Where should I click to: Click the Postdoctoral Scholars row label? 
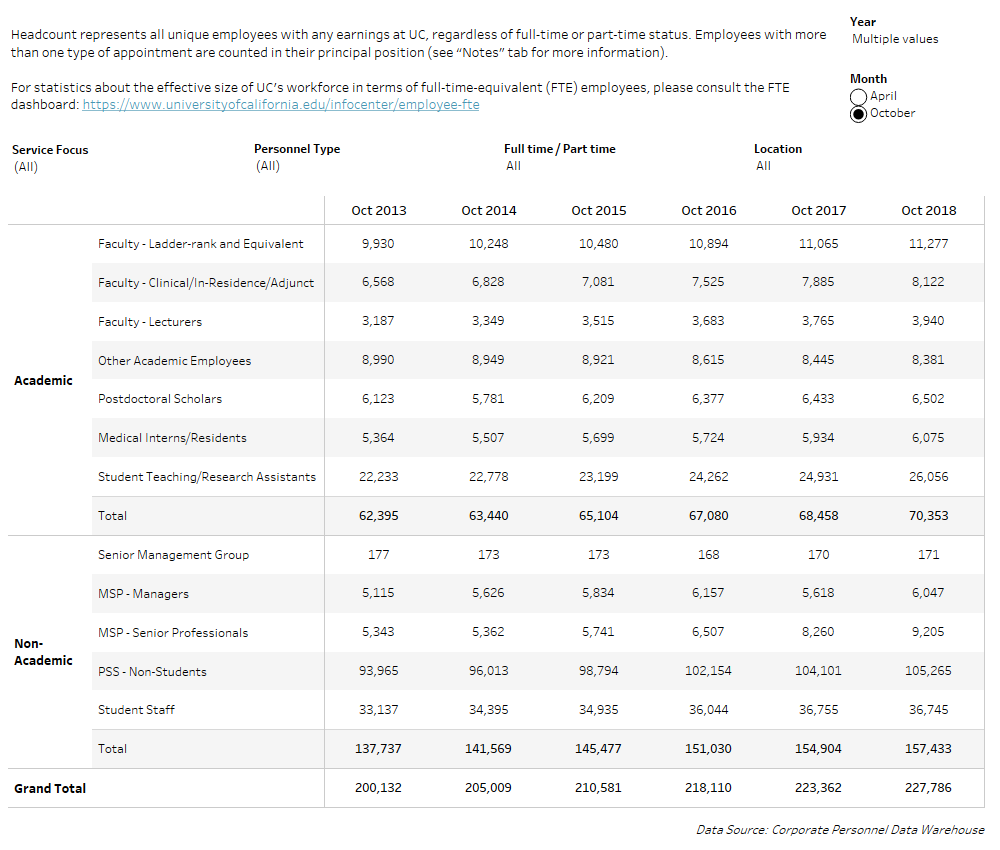coord(160,399)
